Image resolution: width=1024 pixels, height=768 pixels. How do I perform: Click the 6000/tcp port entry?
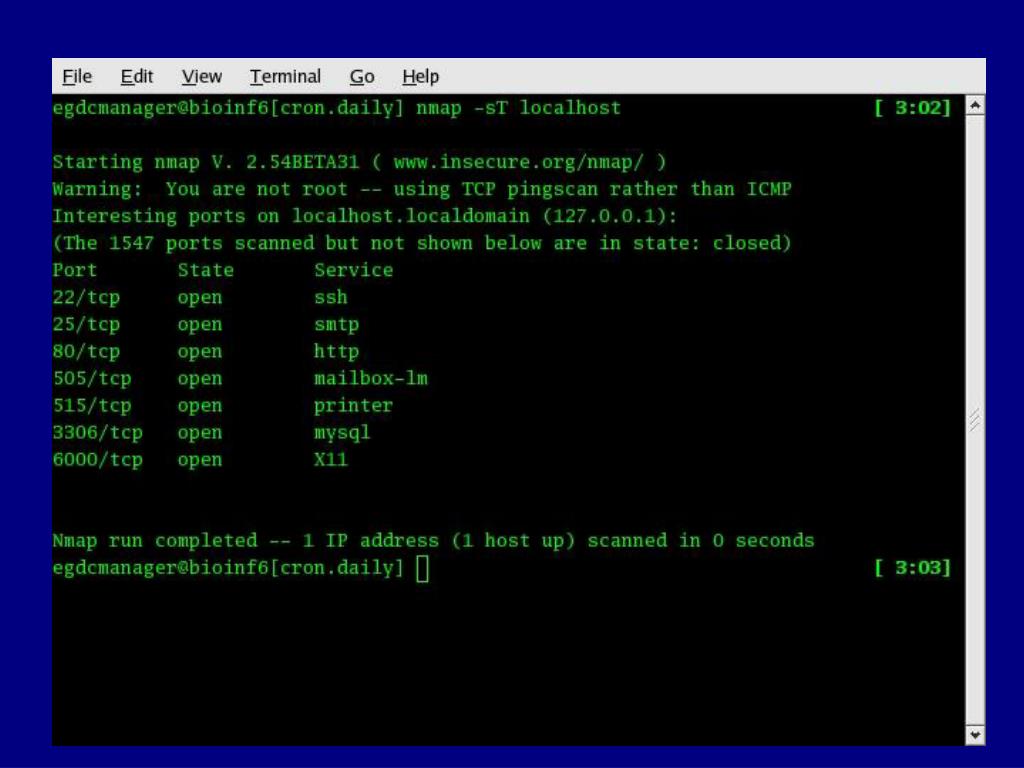(x=97, y=460)
